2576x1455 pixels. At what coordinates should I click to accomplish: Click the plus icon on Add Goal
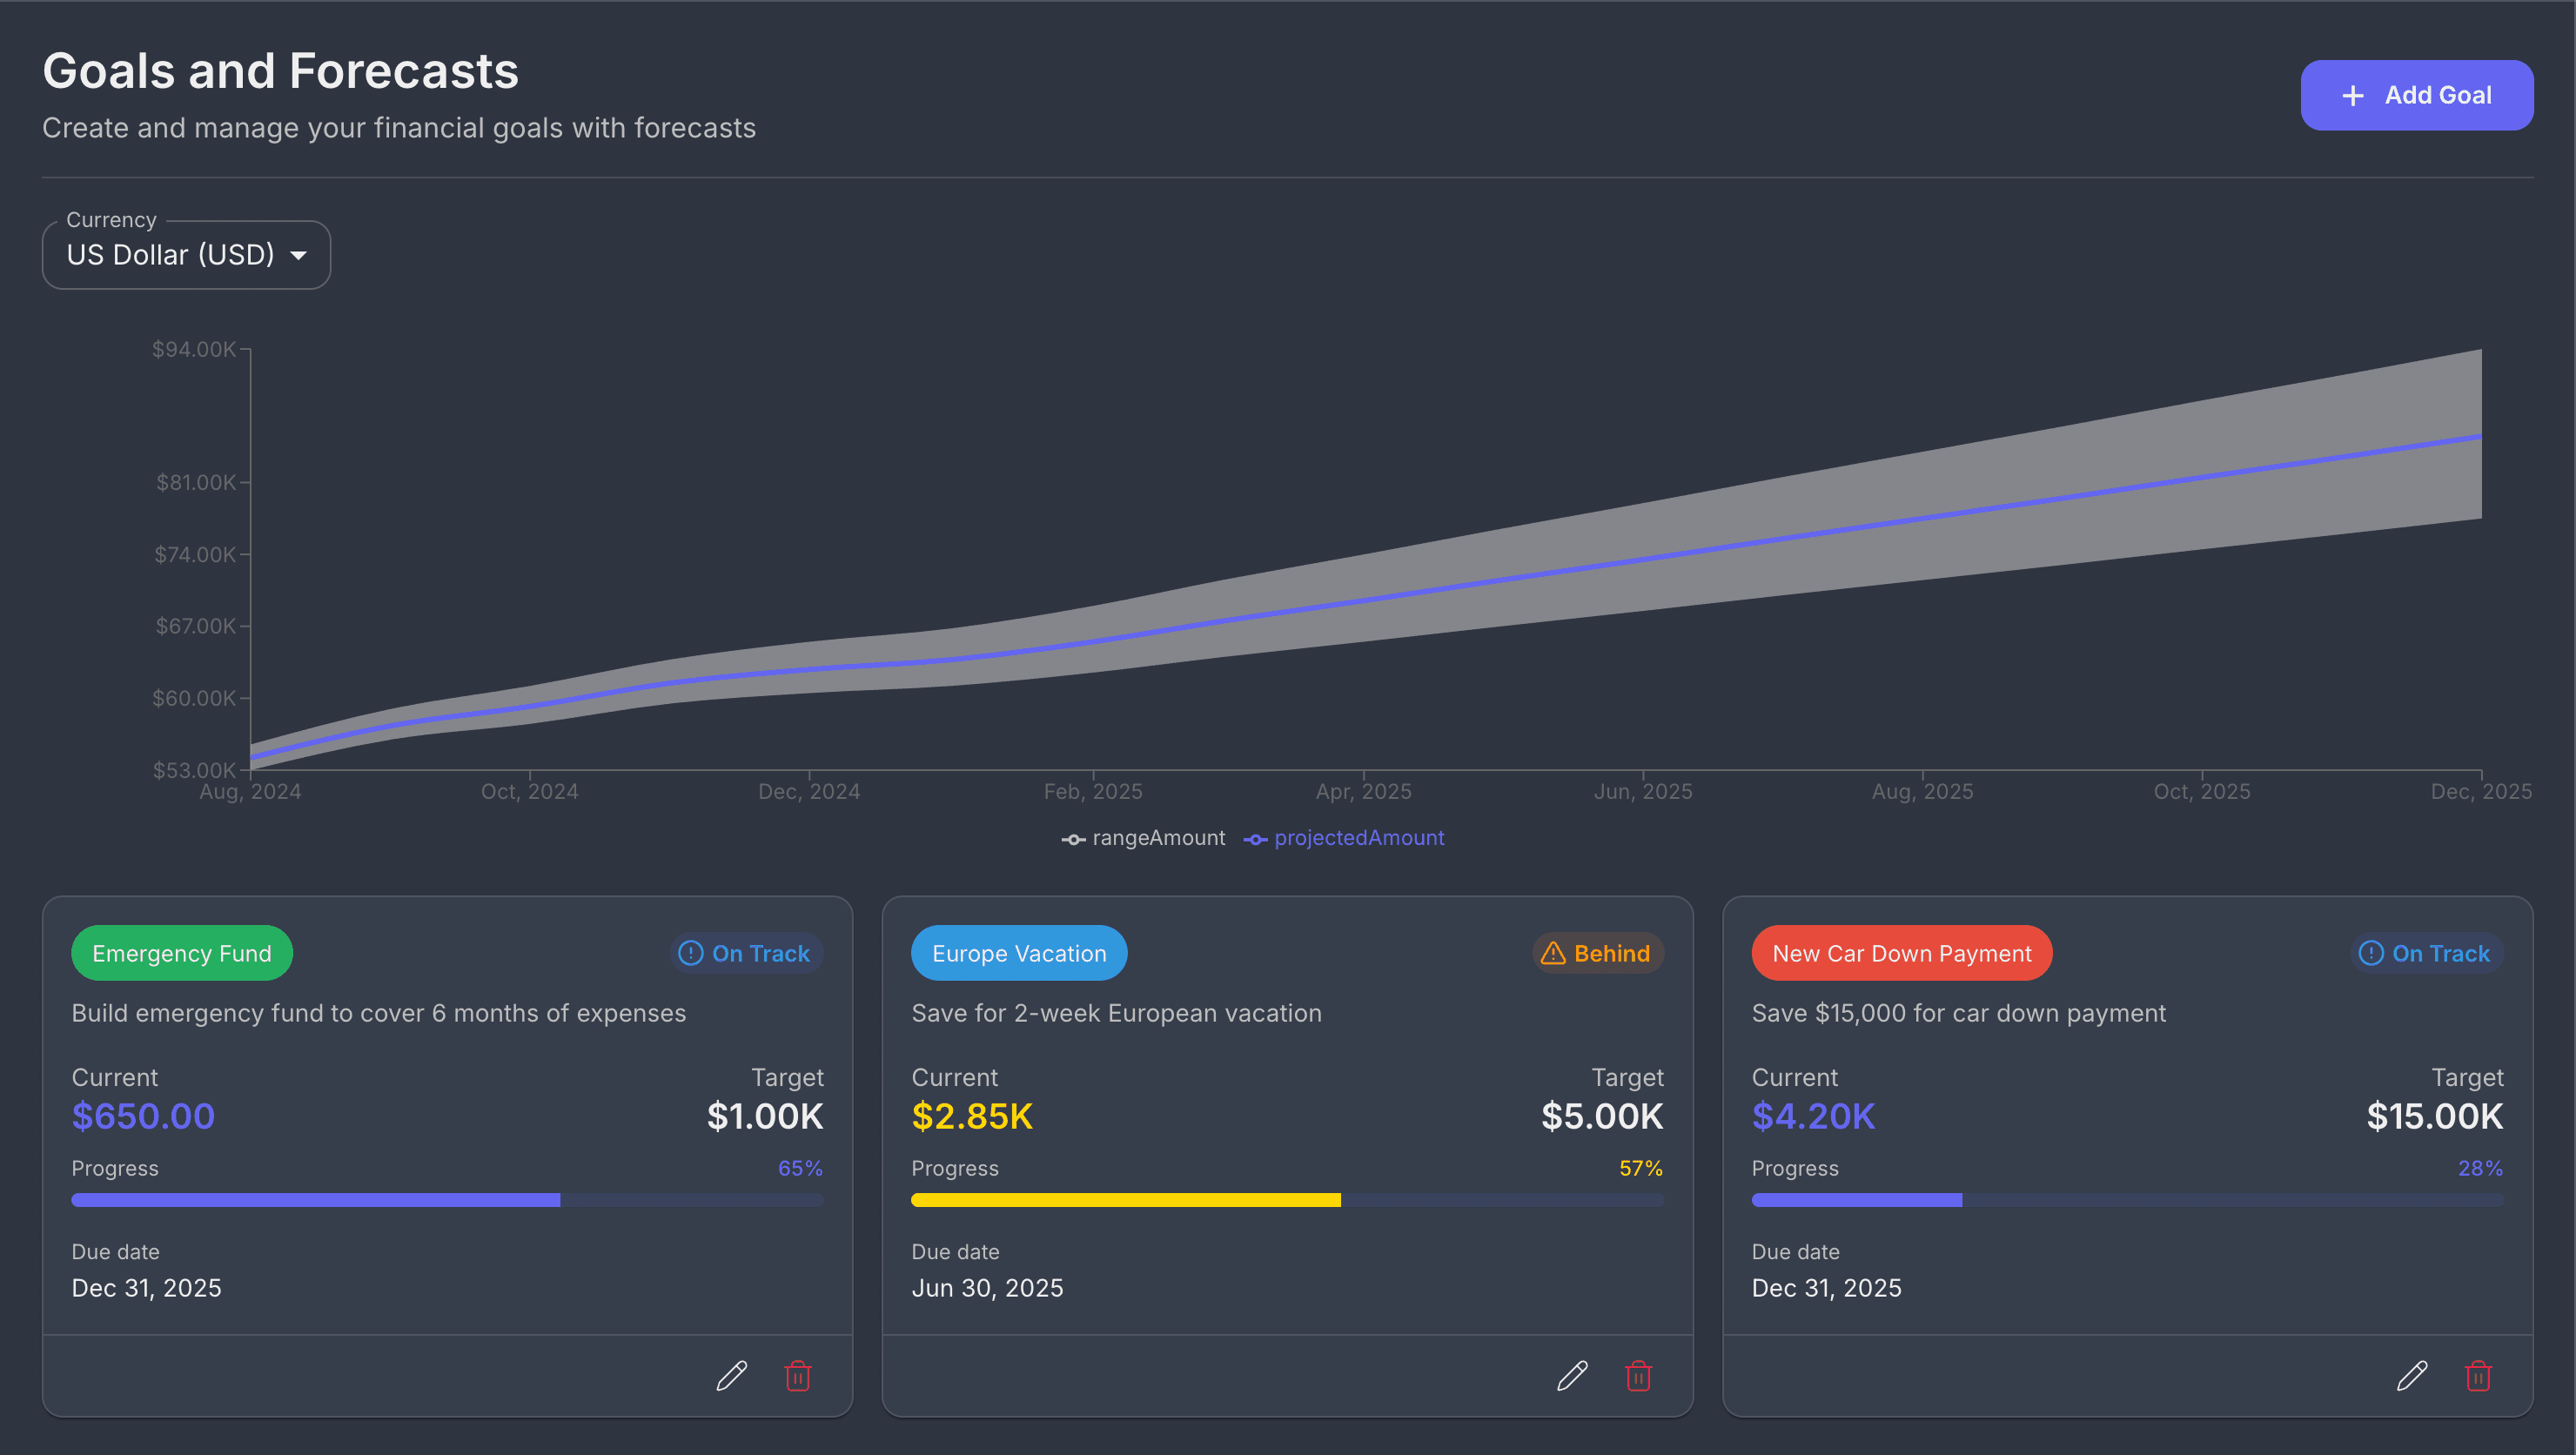(2353, 95)
